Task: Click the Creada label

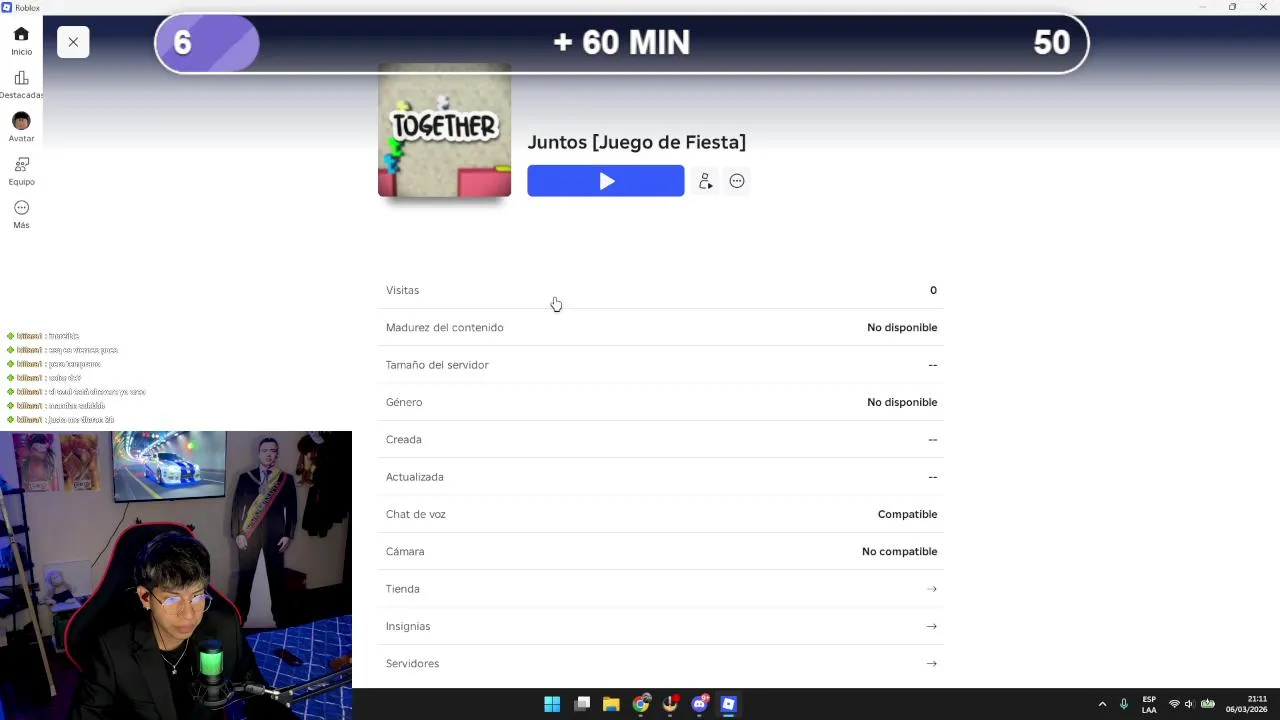Action: point(404,439)
